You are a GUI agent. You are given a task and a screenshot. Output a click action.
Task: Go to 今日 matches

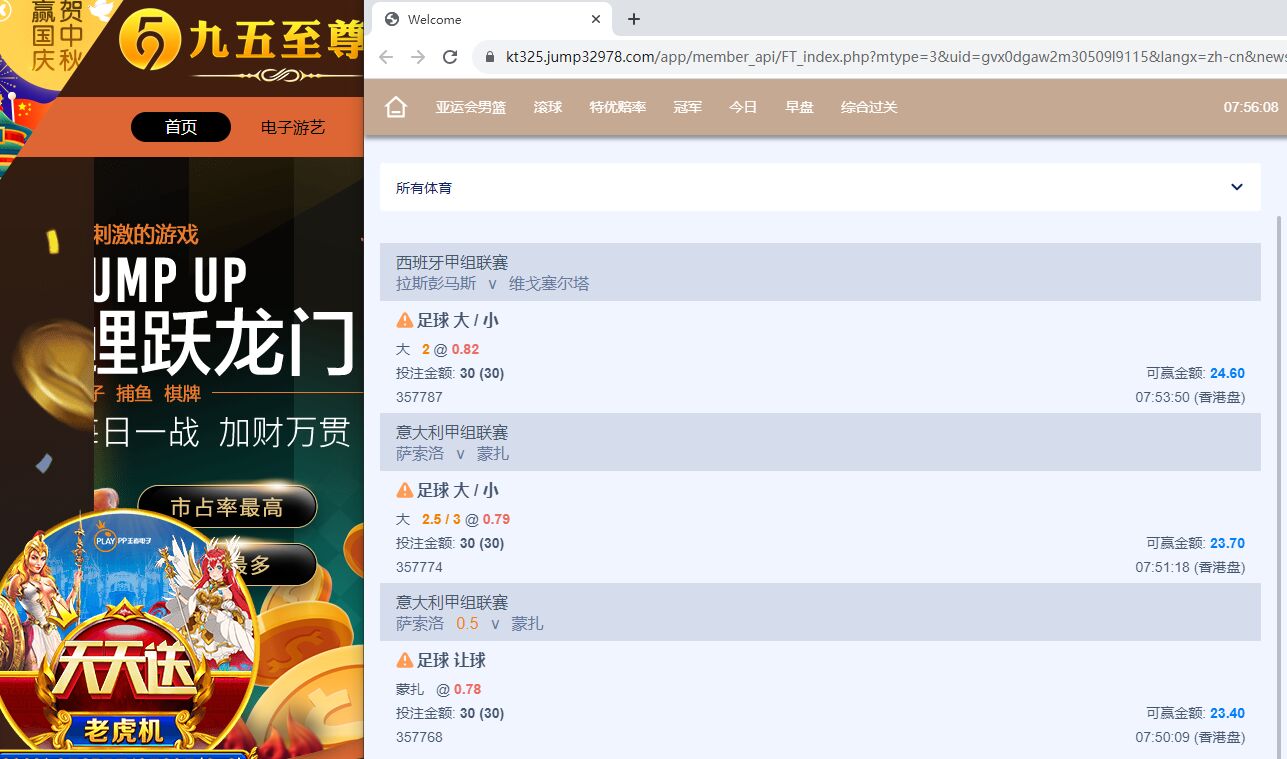(743, 107)
